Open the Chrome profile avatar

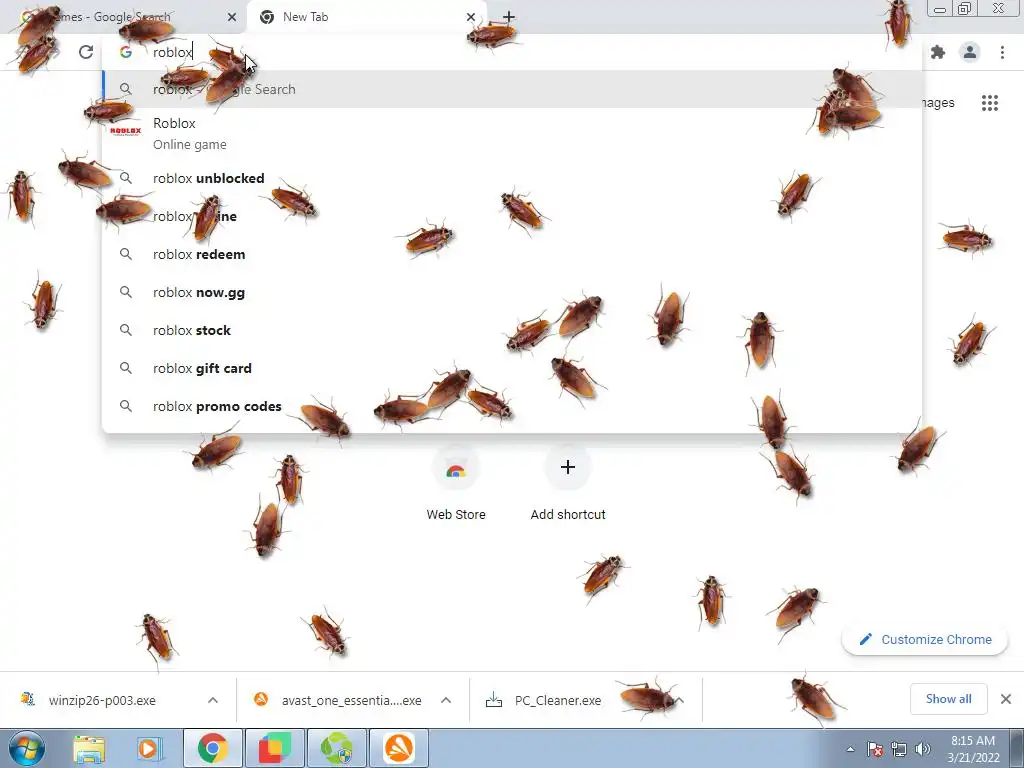(x=970, y=52)
